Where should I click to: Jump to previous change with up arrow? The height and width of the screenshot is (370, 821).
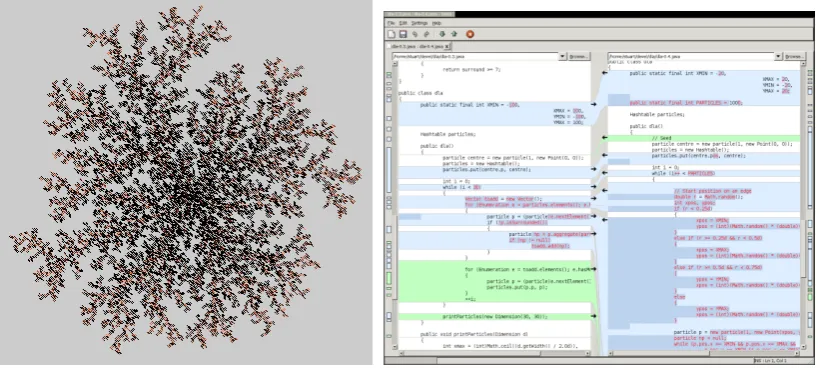(454, 34)
